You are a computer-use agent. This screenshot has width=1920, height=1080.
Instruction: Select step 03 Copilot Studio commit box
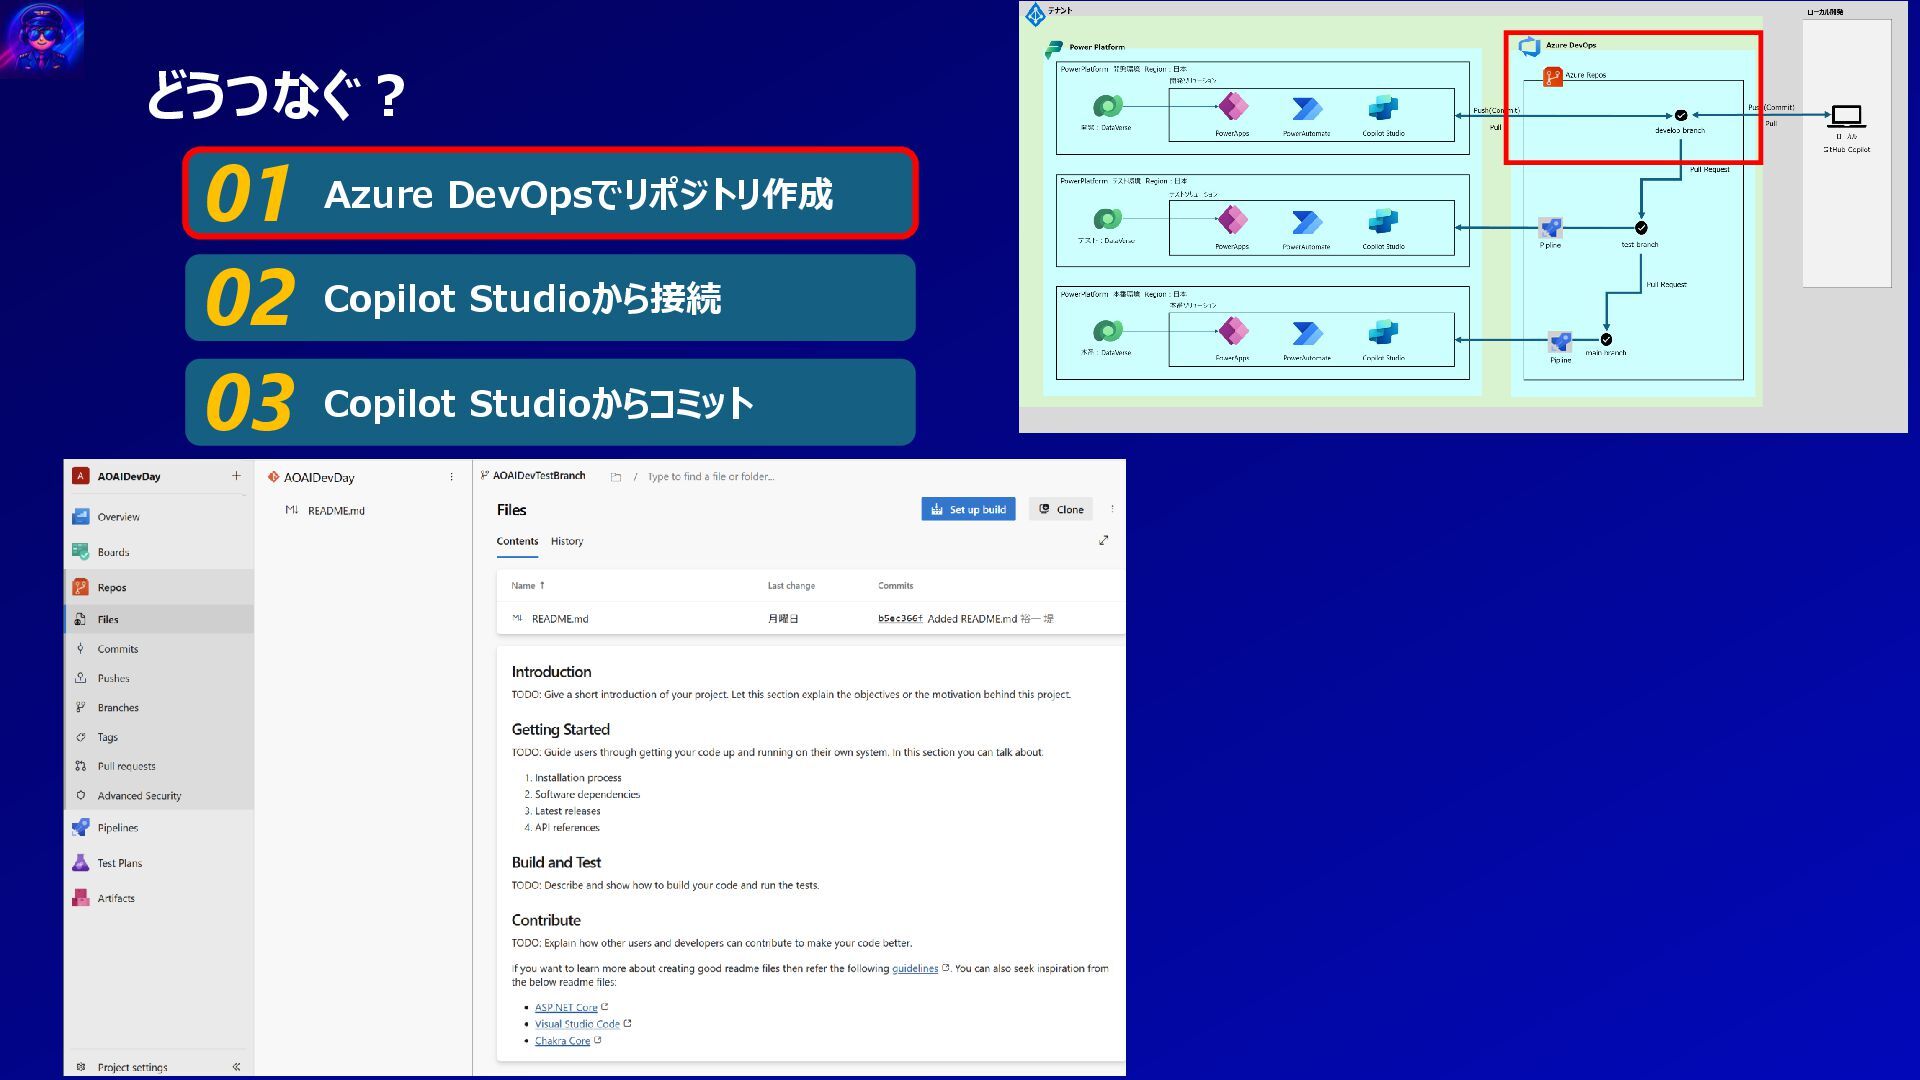tap(550, 402)
